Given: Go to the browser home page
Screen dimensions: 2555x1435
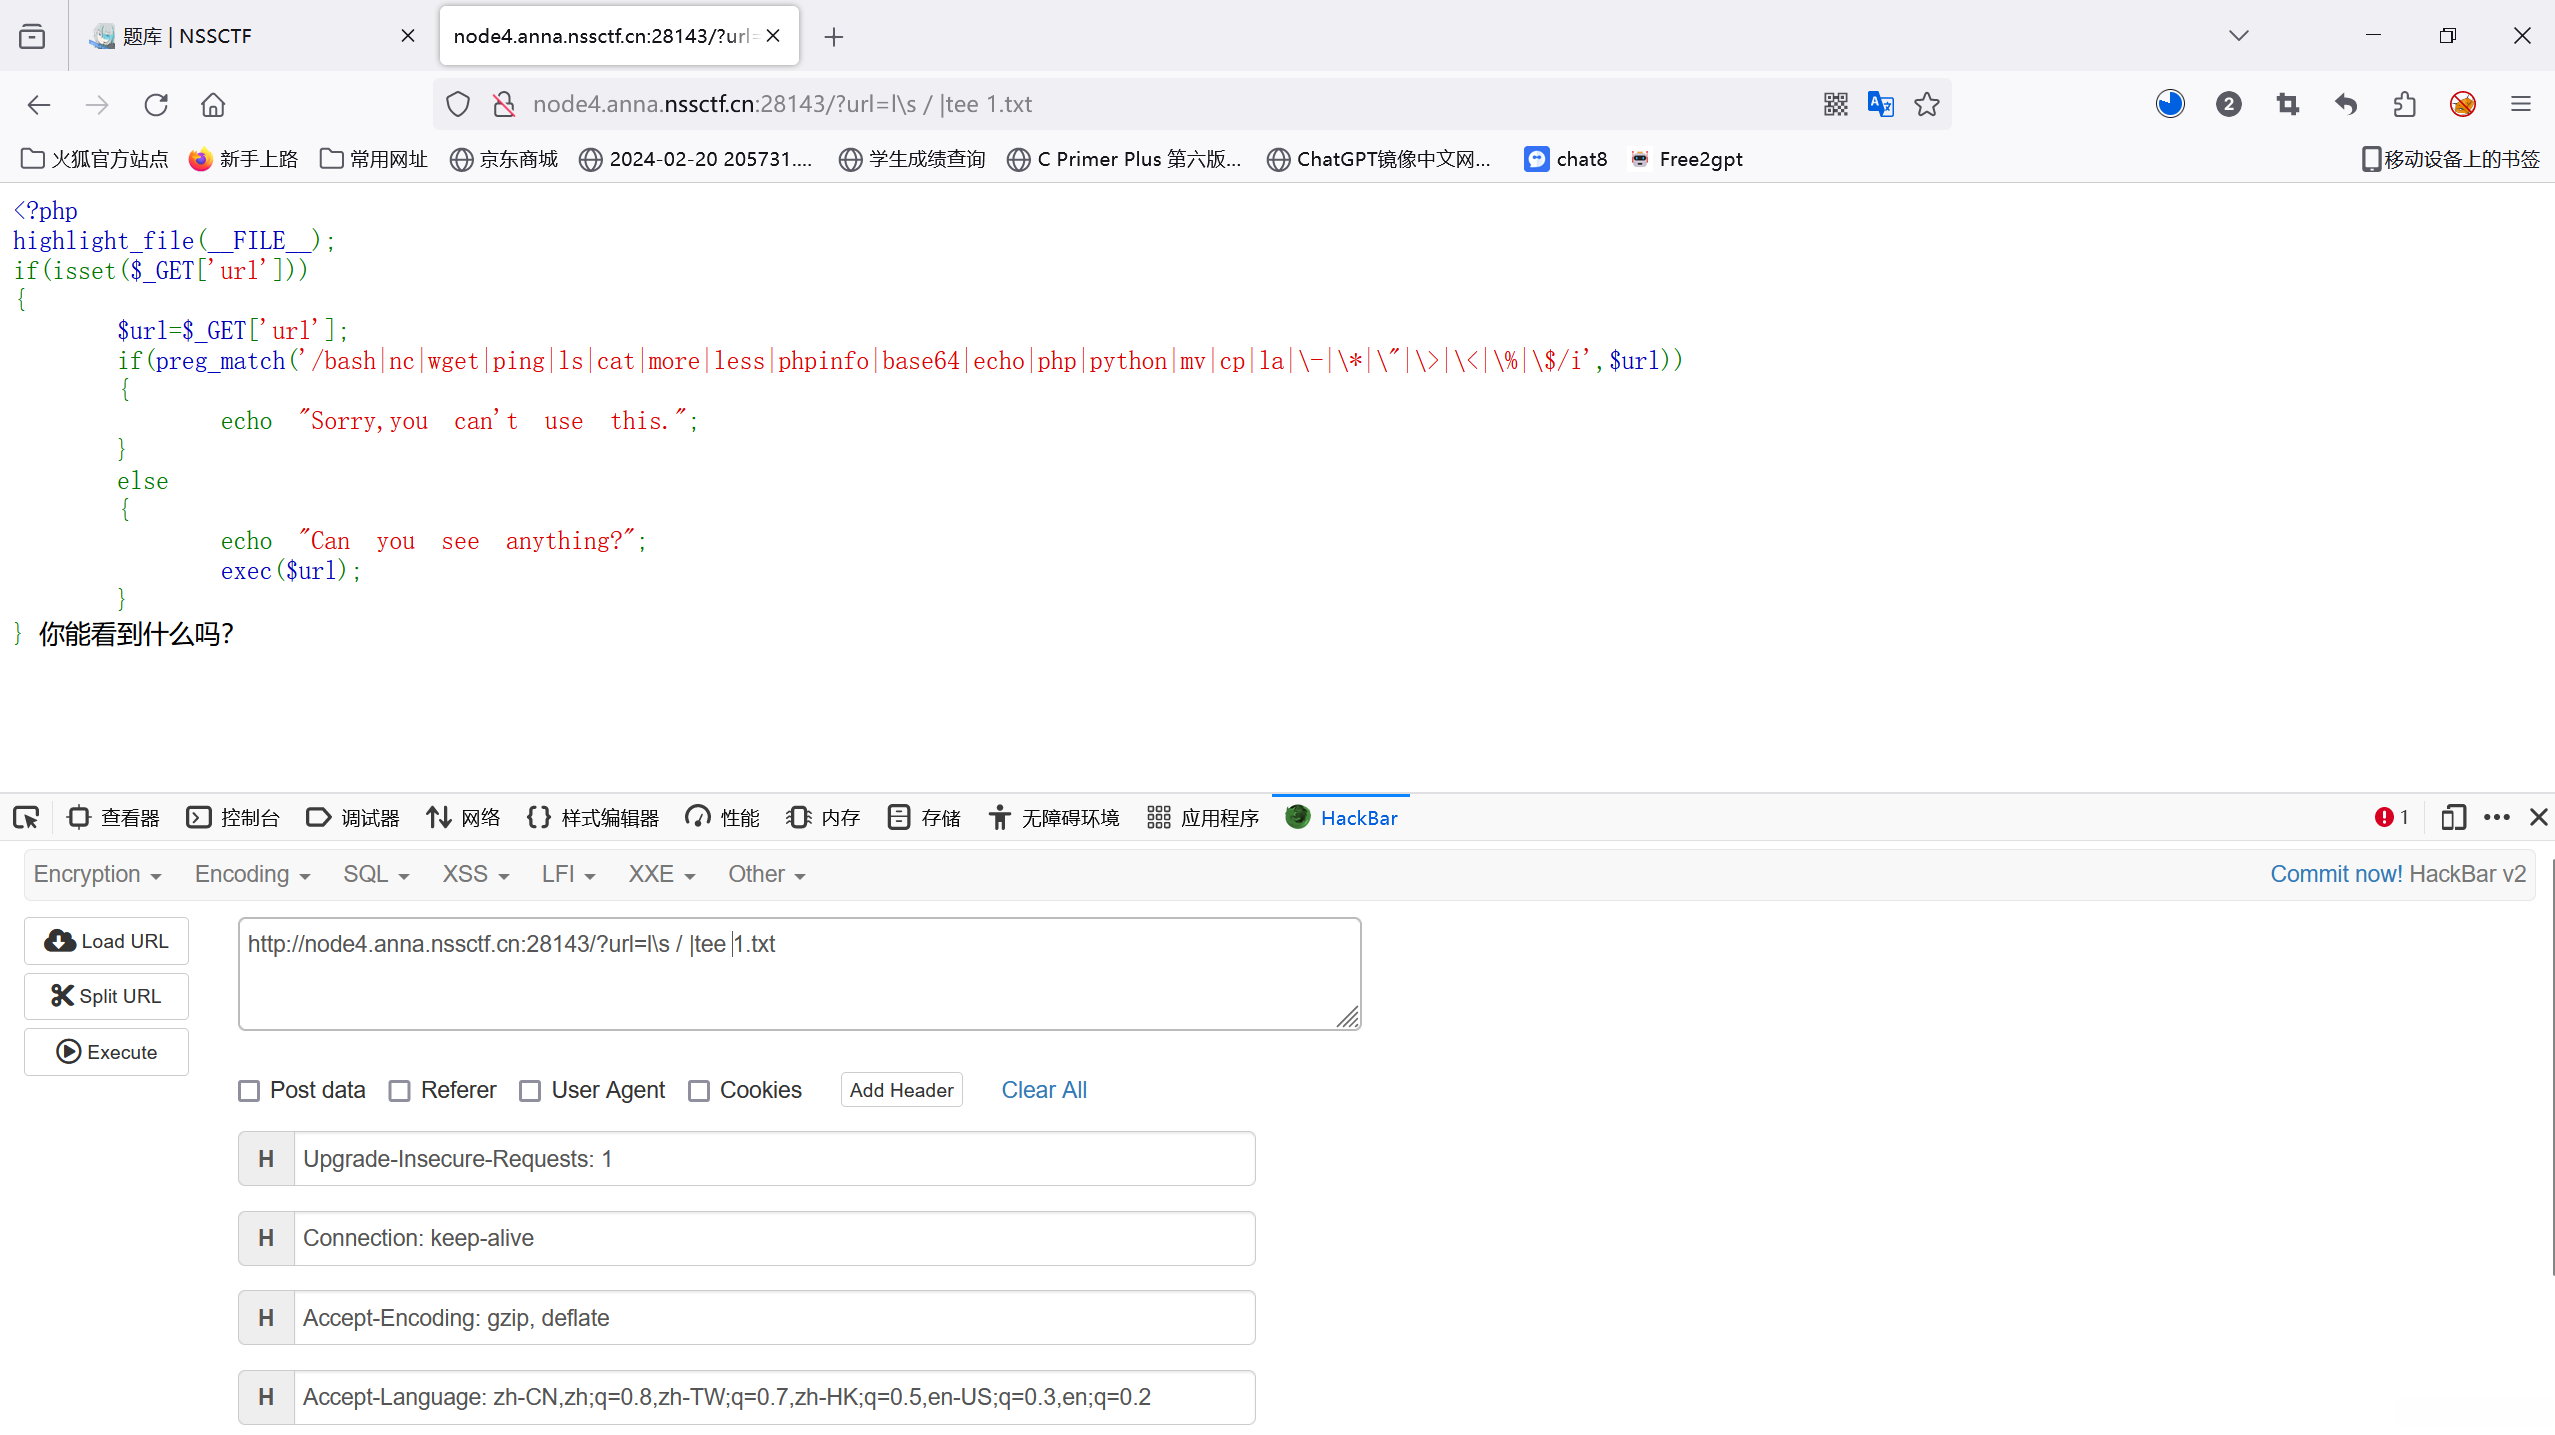Looking at the screenshot, I should coord(213,104).
